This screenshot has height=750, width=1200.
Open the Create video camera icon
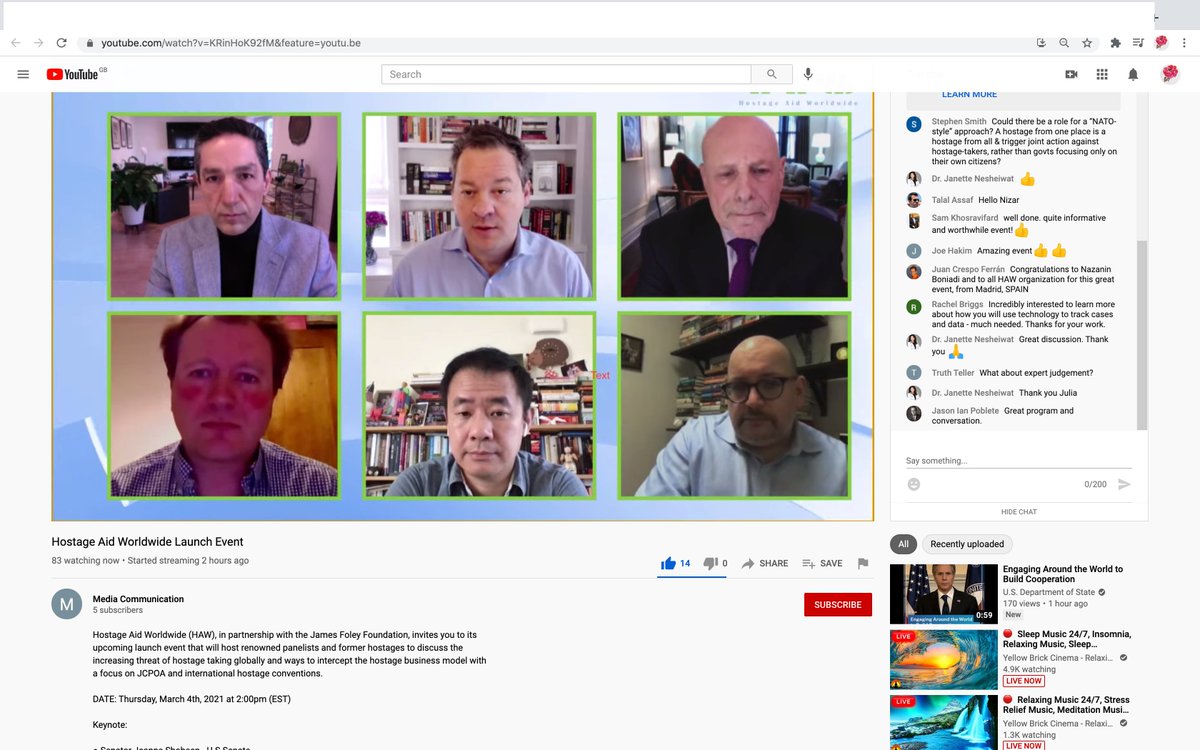(1071, 74)
